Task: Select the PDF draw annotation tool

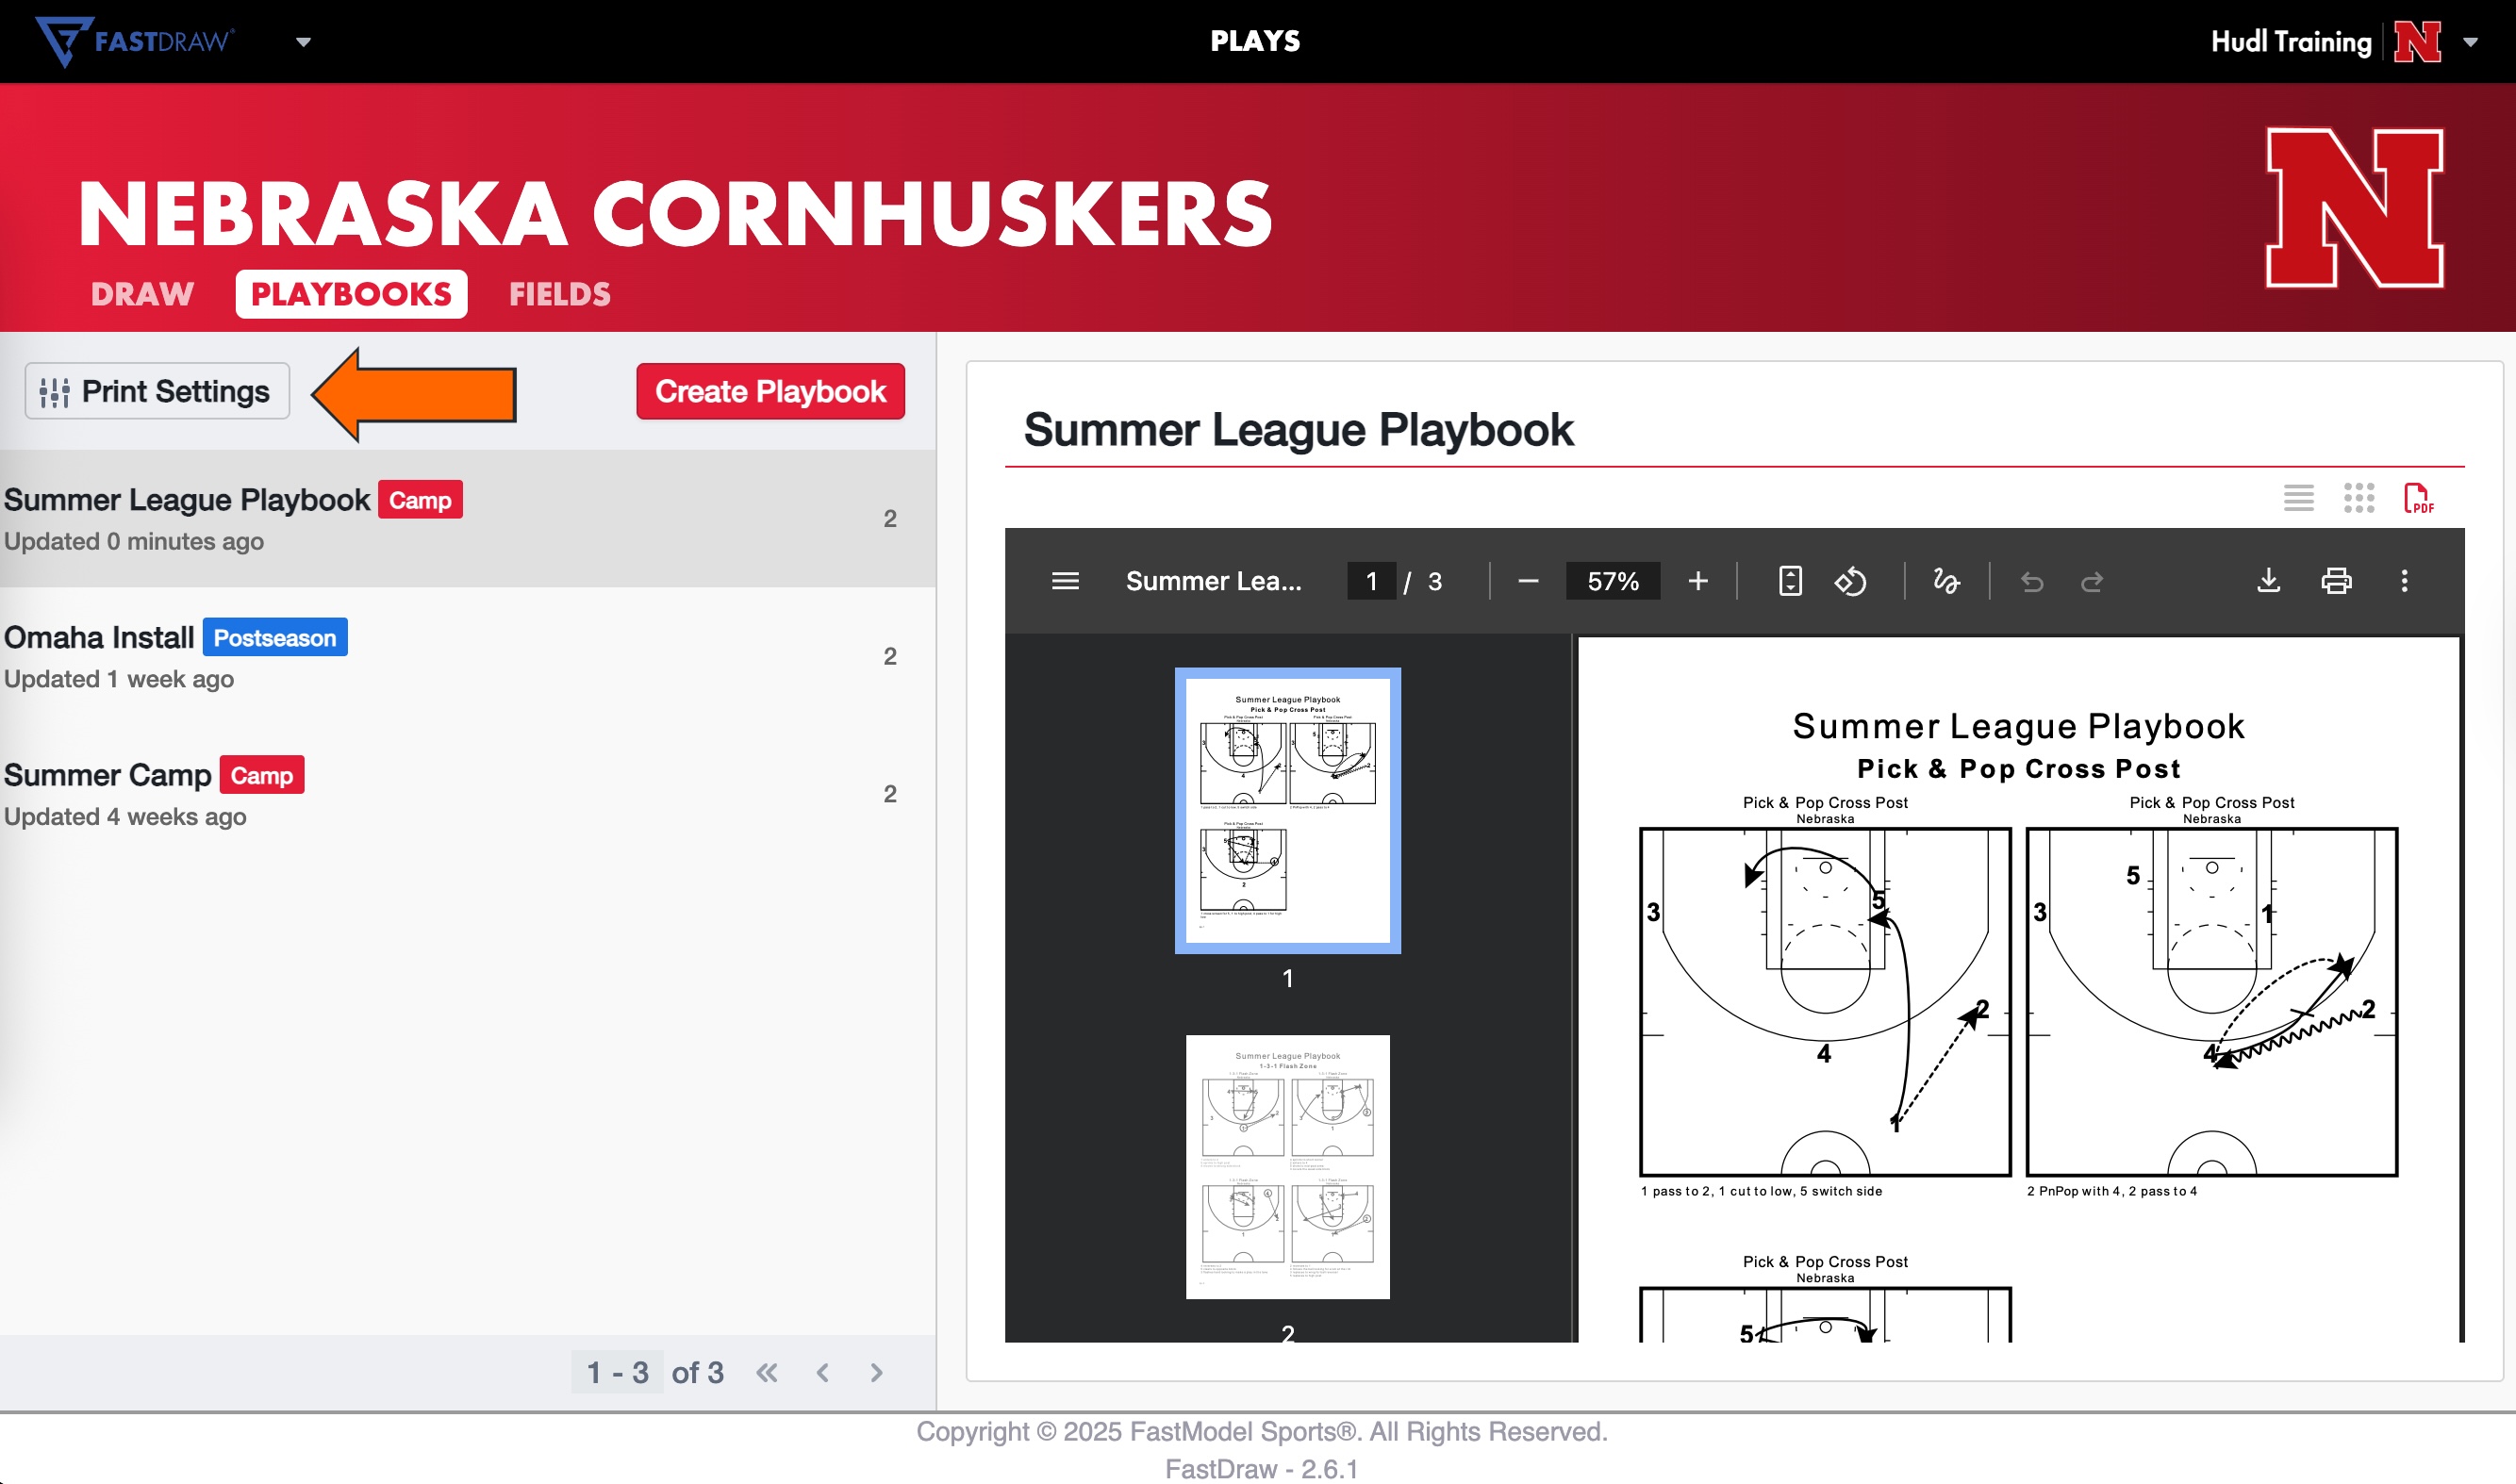Action: [x=1946, y=581]
